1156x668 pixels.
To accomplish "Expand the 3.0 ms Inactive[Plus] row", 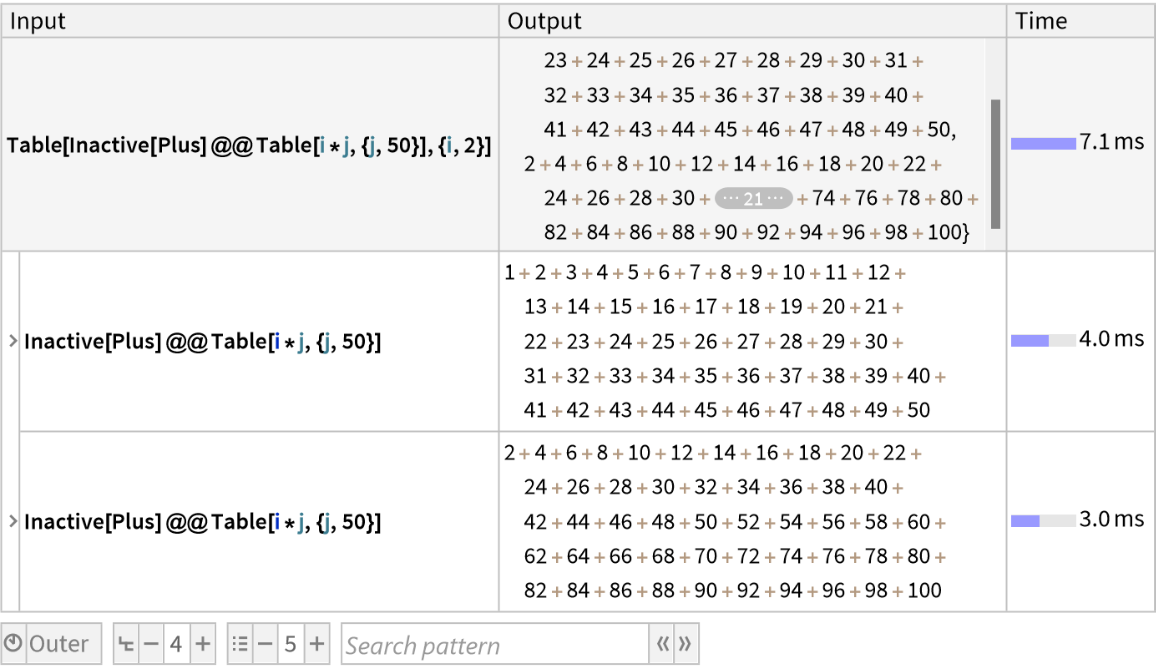I will point(13,522).
